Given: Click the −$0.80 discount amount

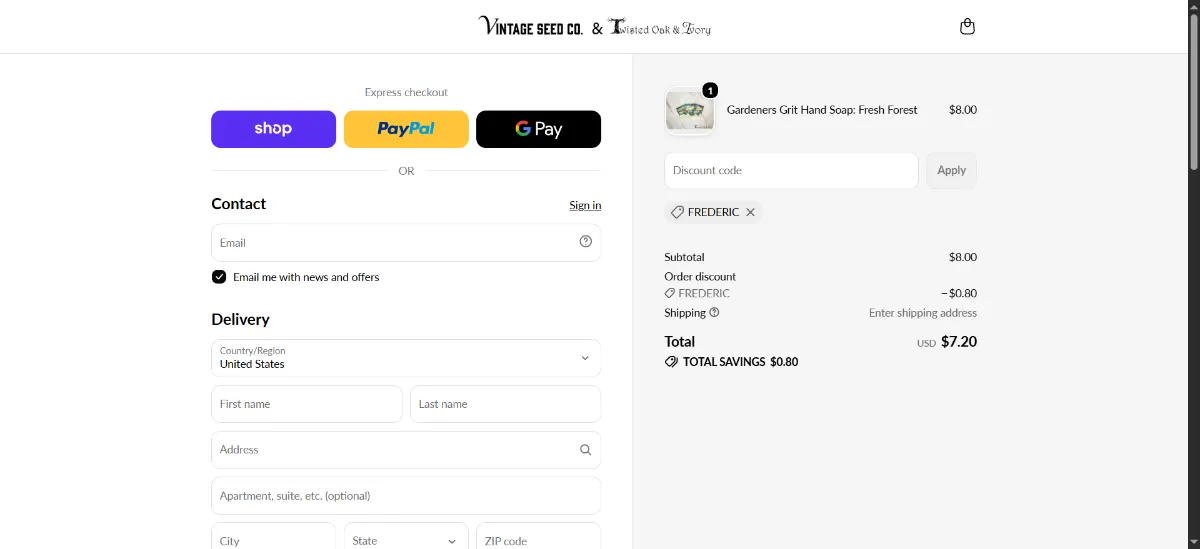Looking at the screenshot, I should coord(959,294).
